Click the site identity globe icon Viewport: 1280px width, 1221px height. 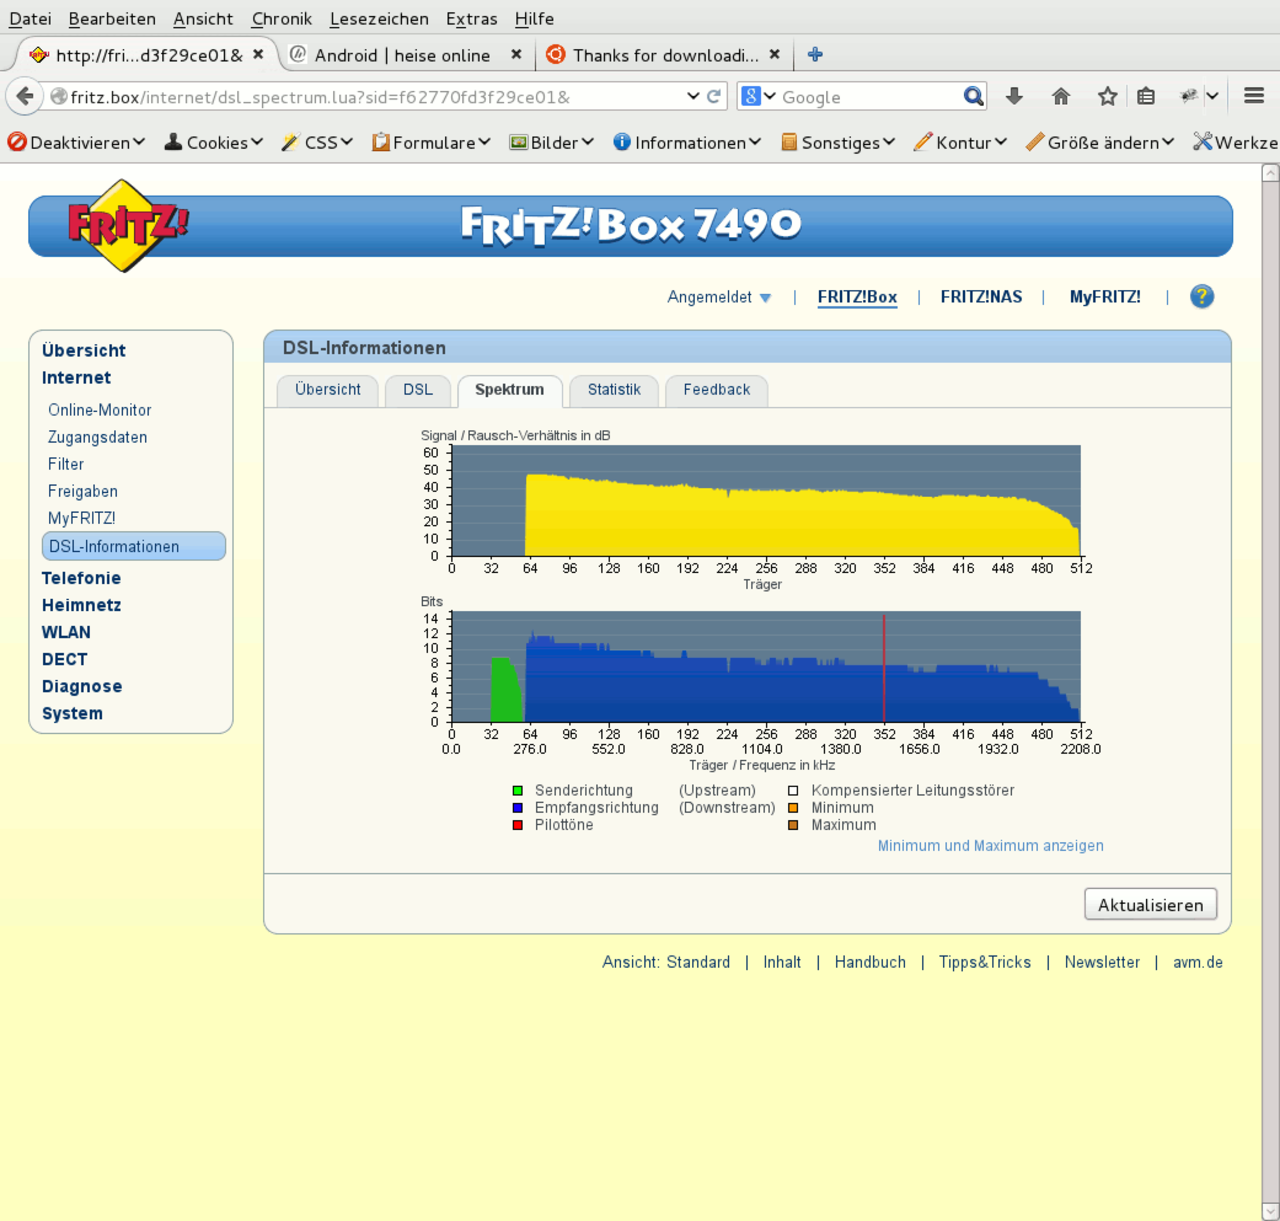[59, 97]
